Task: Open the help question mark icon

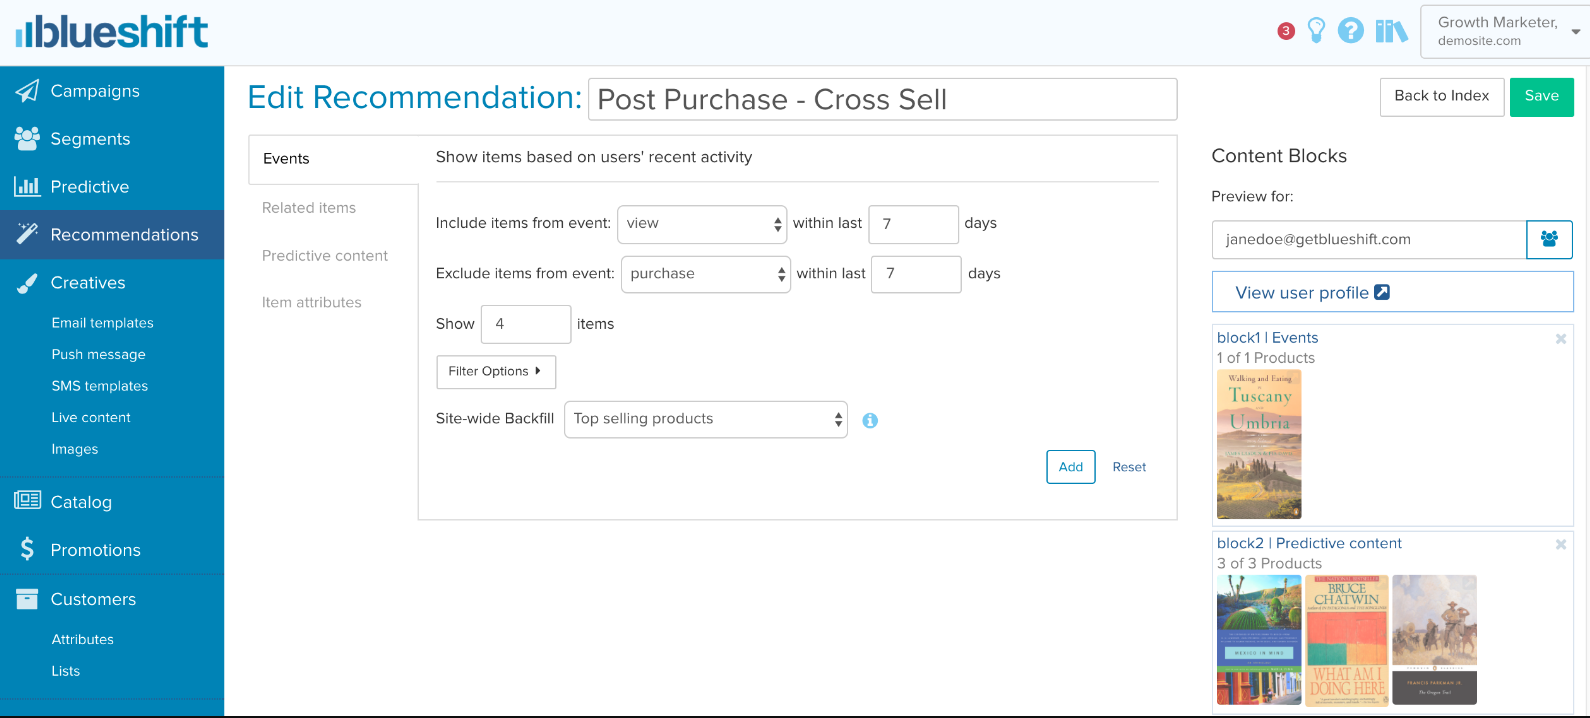Action: (1350, 31)
